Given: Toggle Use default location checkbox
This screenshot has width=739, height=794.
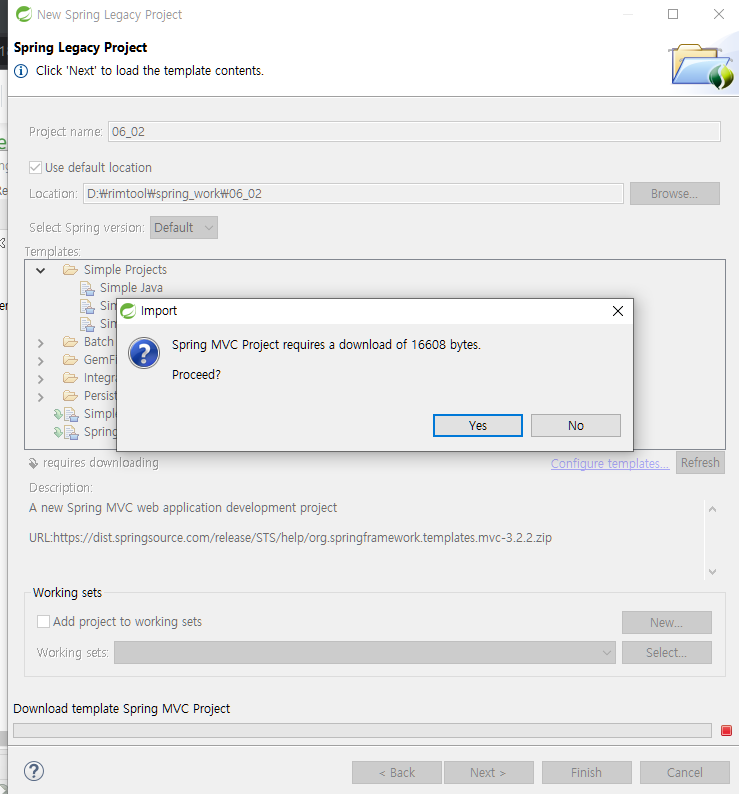Looking at the screenshot, I should [x=35, y=168].
